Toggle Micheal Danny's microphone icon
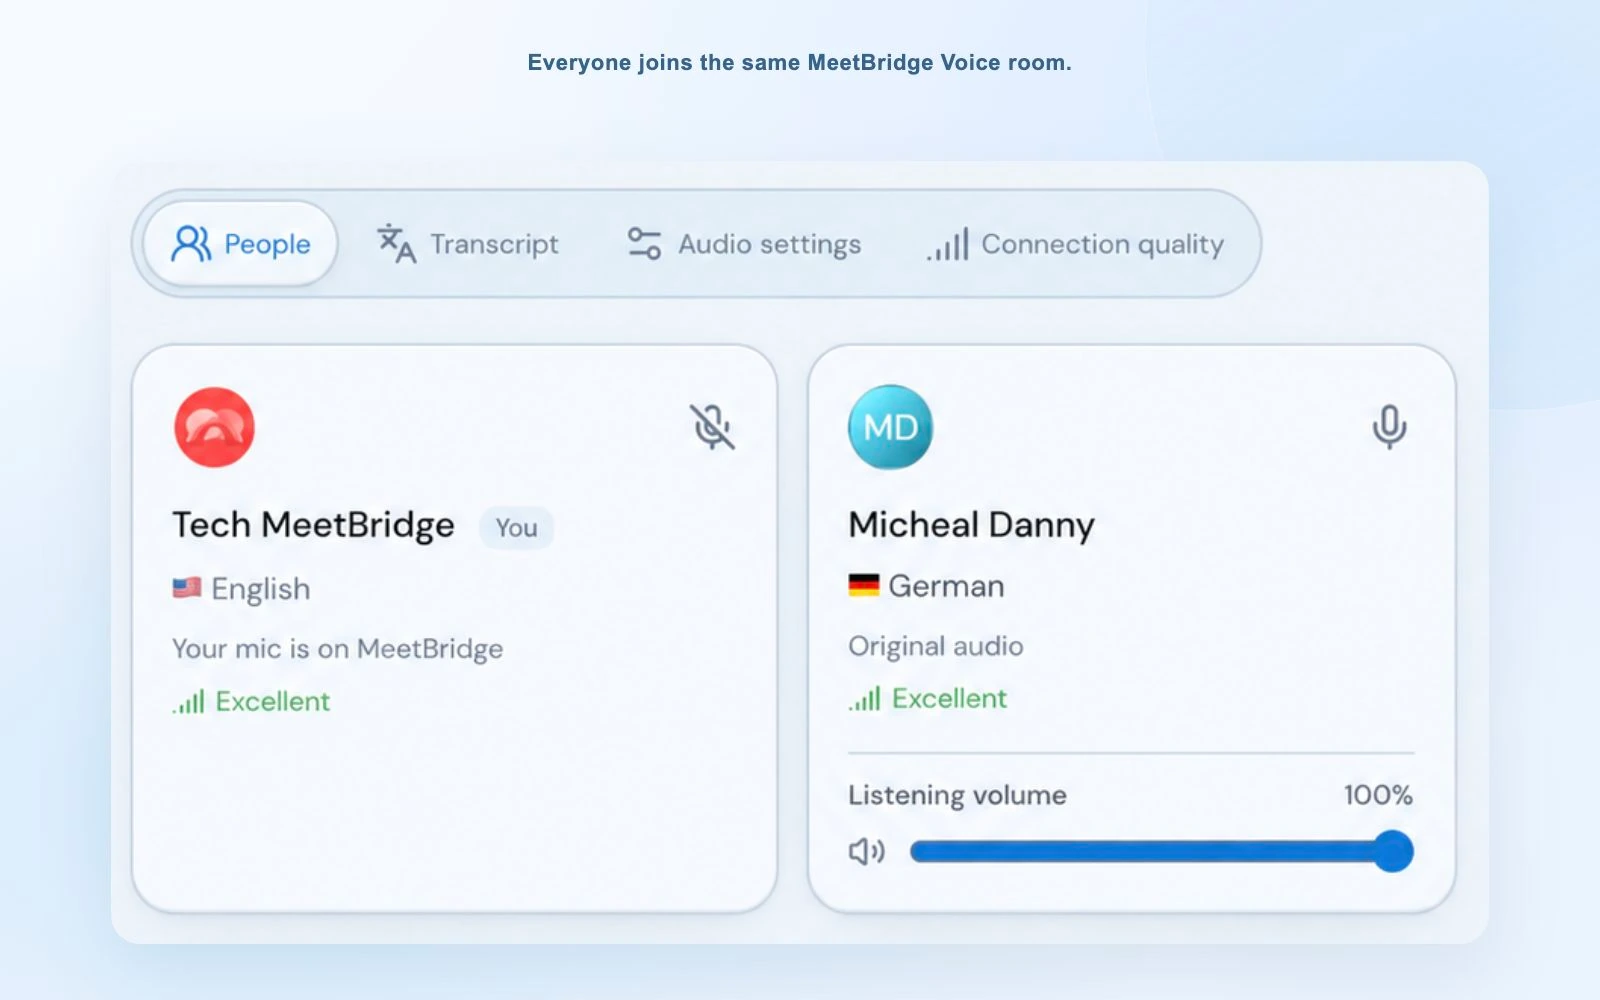Image resolution: width=1600 pixels, height=1000 pixels. pos(1389,427)
